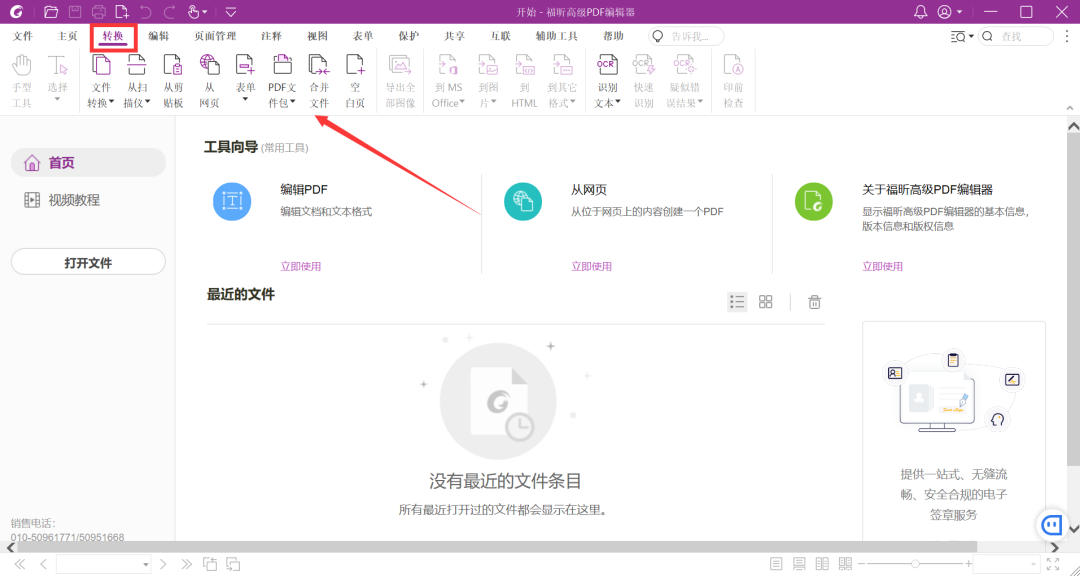Select 首页 in the left sidebar
The image size is (1080, 576).
[88, 163]
